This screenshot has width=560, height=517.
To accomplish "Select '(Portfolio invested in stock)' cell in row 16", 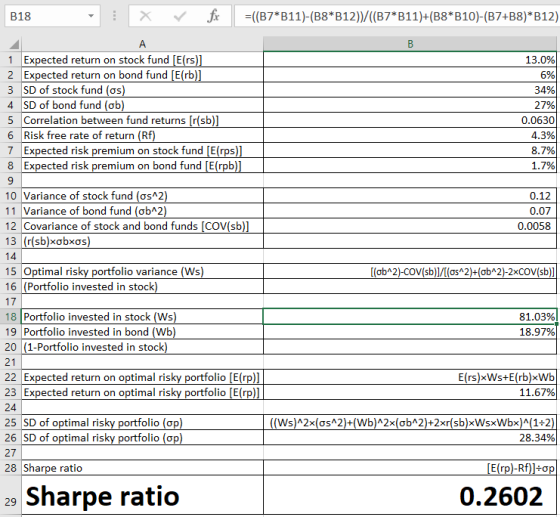I will 142,286.
